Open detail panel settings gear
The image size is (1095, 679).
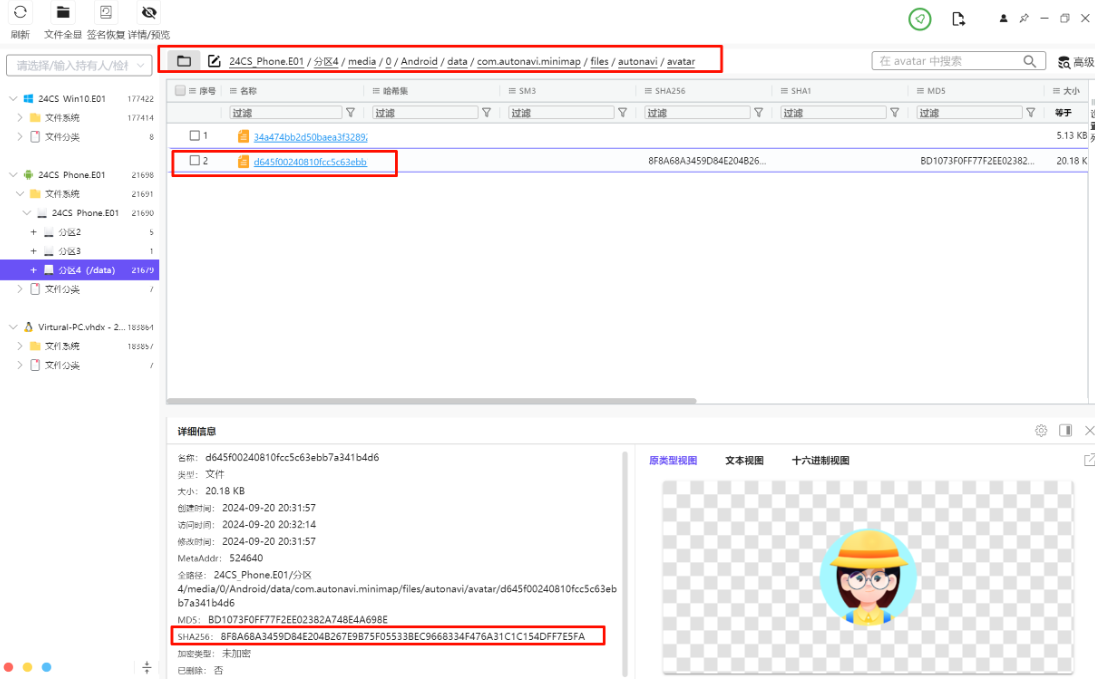click(1041, 431)
